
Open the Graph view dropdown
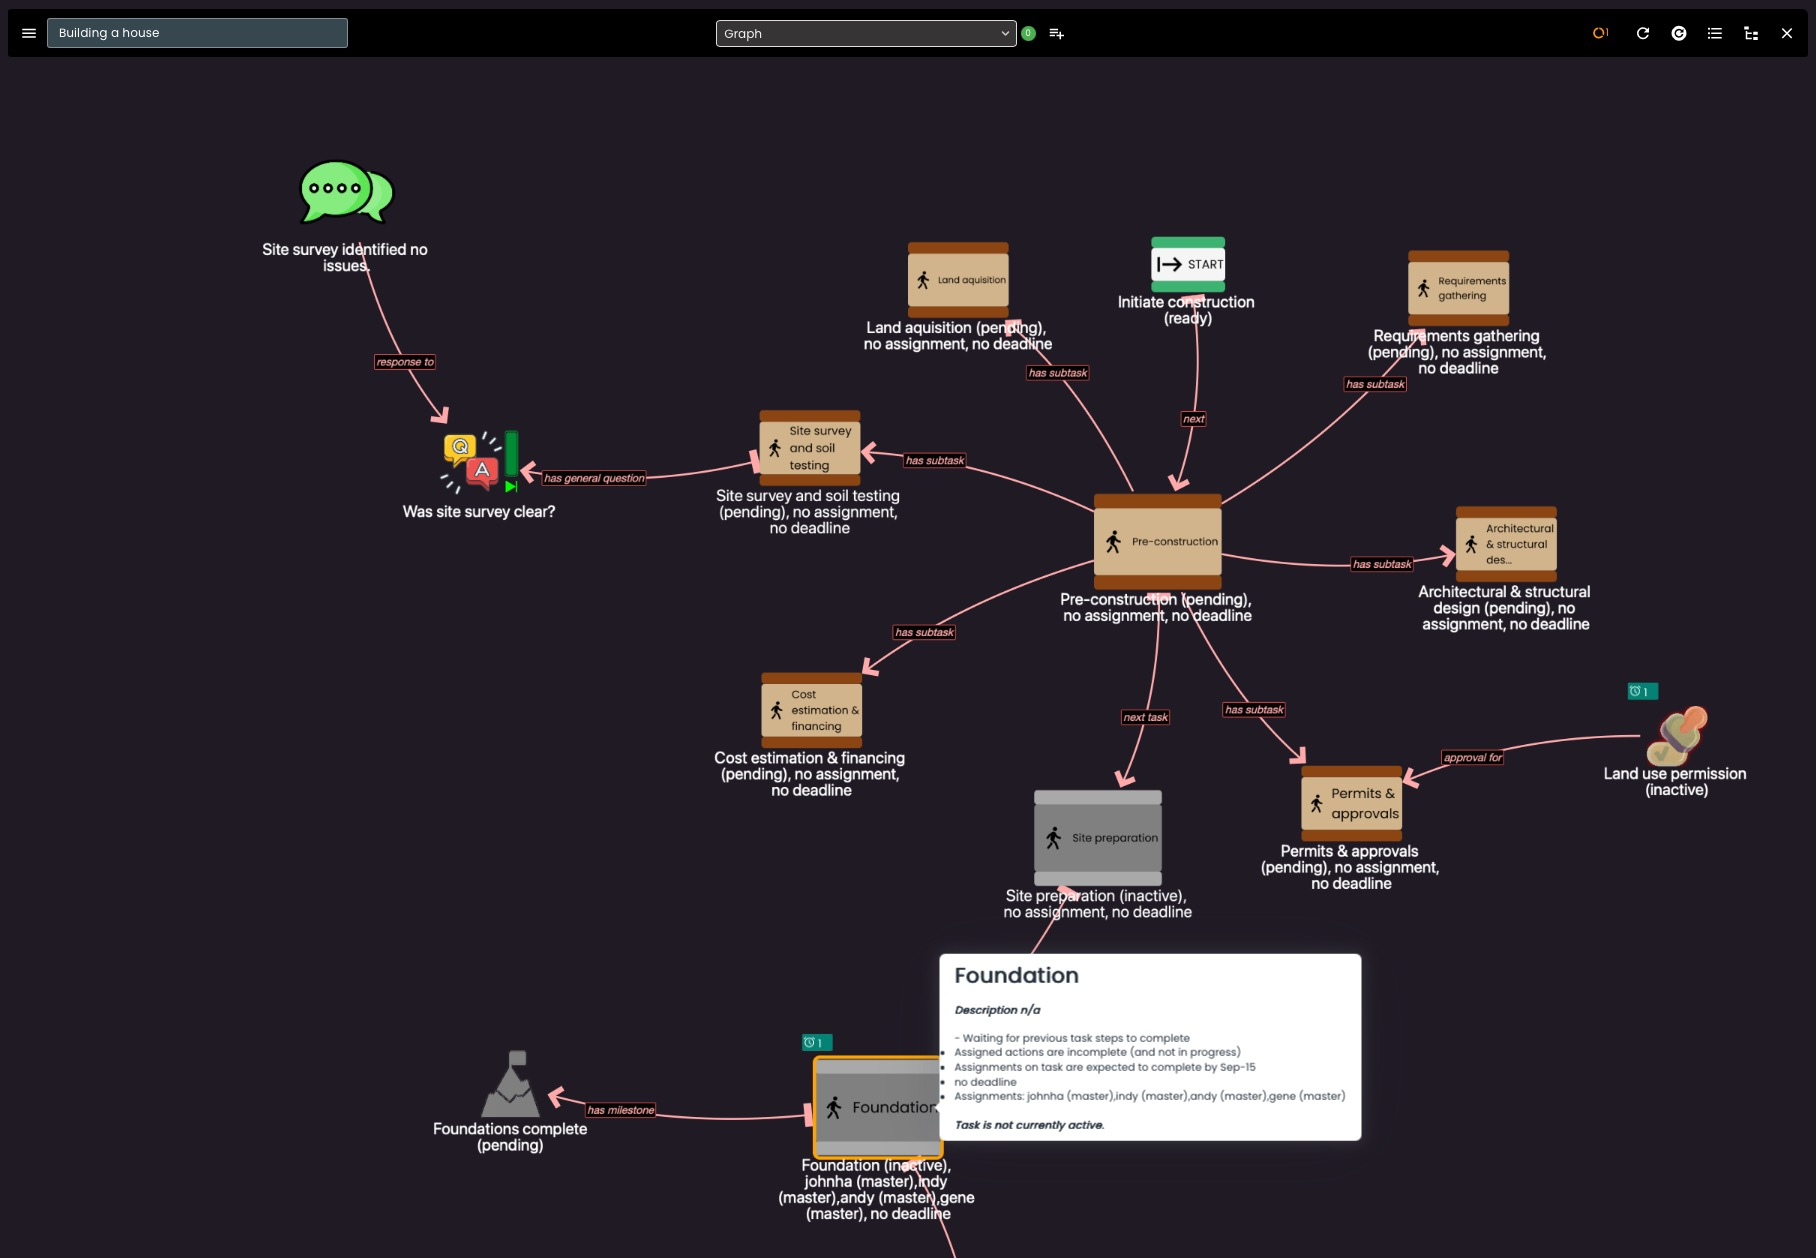(865, 33)
